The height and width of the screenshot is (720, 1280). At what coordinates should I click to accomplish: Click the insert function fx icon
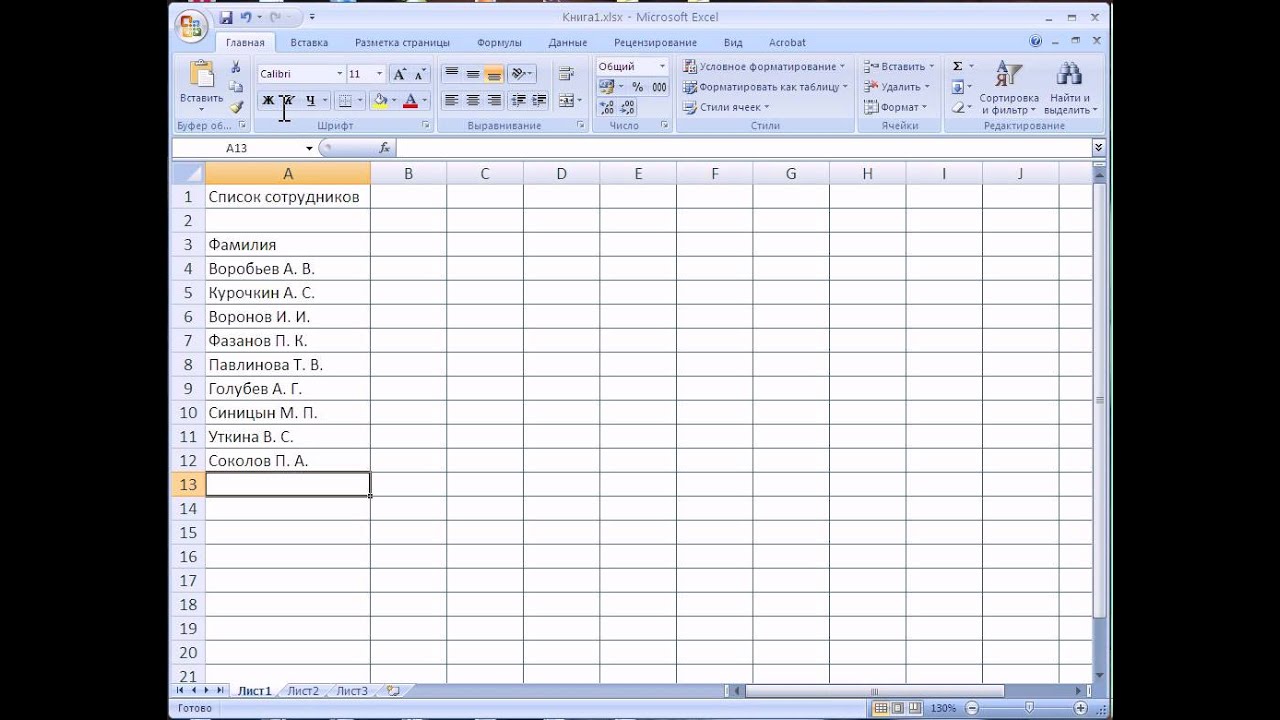tap(384, 148)
